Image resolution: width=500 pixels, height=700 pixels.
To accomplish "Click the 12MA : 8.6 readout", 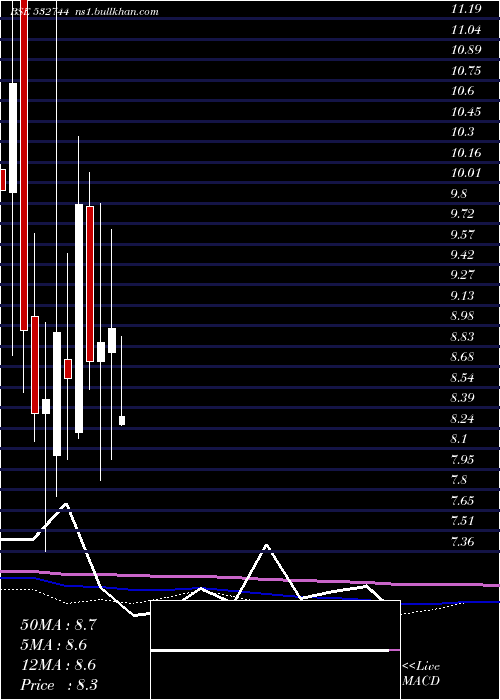I will [58, 665].
